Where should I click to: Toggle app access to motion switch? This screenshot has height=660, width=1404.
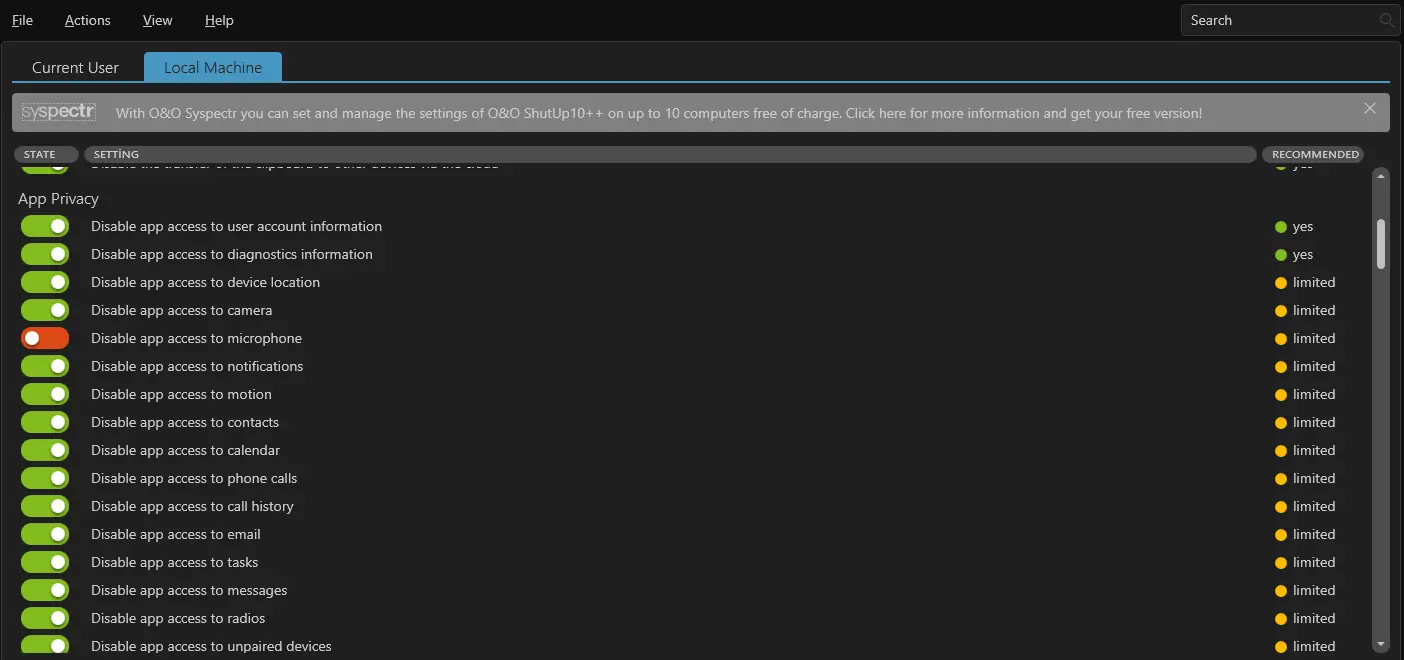[45, 394]
